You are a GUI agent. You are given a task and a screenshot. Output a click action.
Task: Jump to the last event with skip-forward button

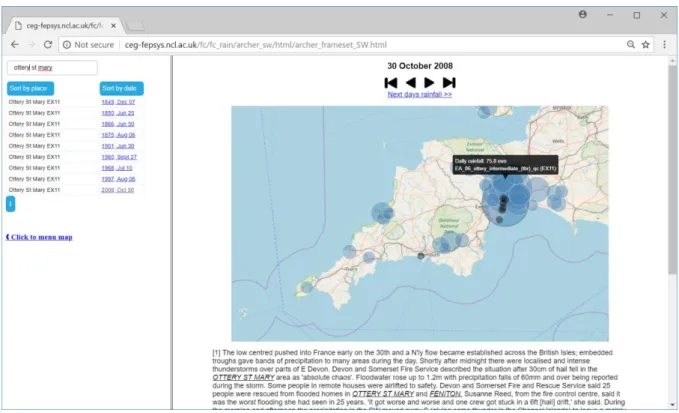(x=449, y=83)
